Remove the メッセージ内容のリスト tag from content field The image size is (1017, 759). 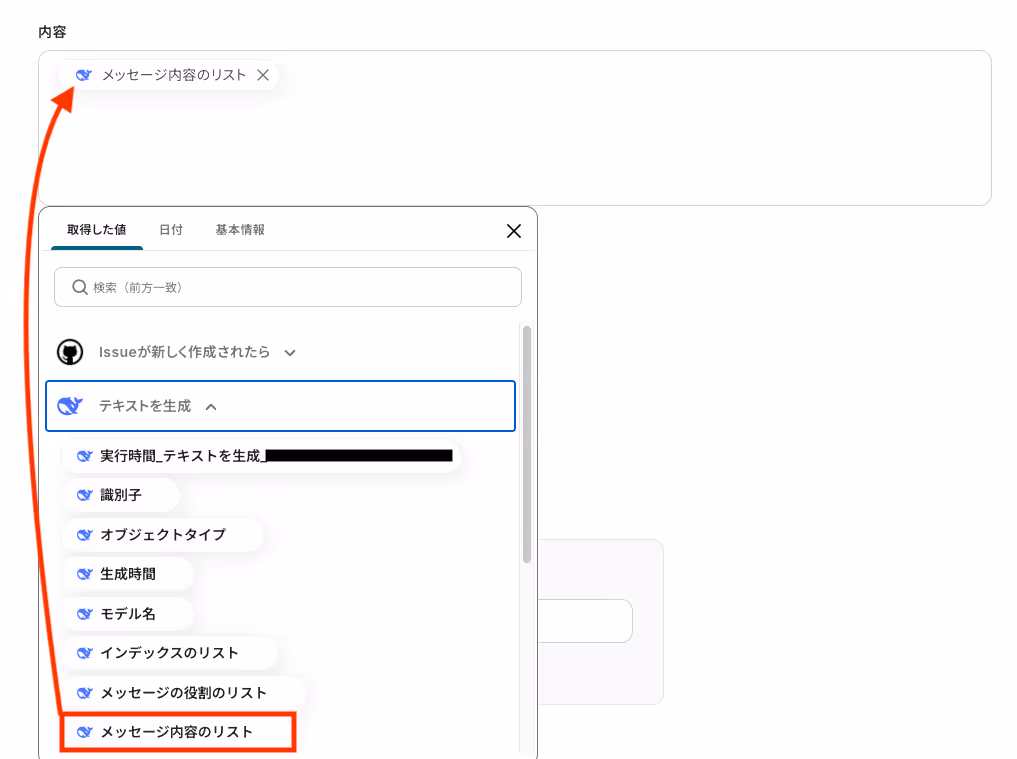[x=263, y=75]
